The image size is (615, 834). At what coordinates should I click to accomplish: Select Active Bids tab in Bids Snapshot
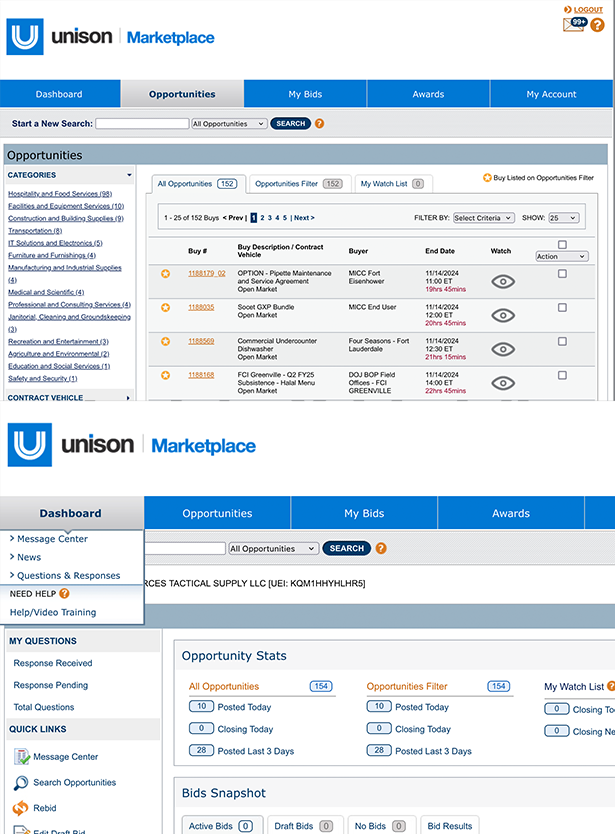[x=222, y=826]
